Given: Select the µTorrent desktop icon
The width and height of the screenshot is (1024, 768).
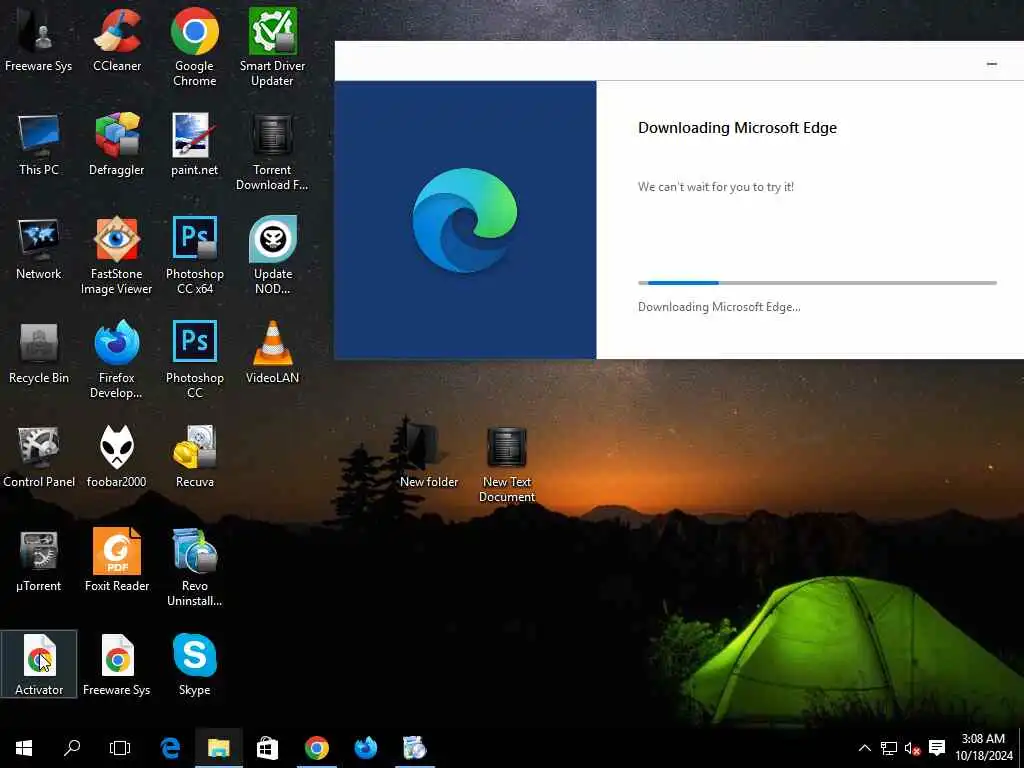Looking at the screenshot, I should pyautogui.click(x=39, y=560).
